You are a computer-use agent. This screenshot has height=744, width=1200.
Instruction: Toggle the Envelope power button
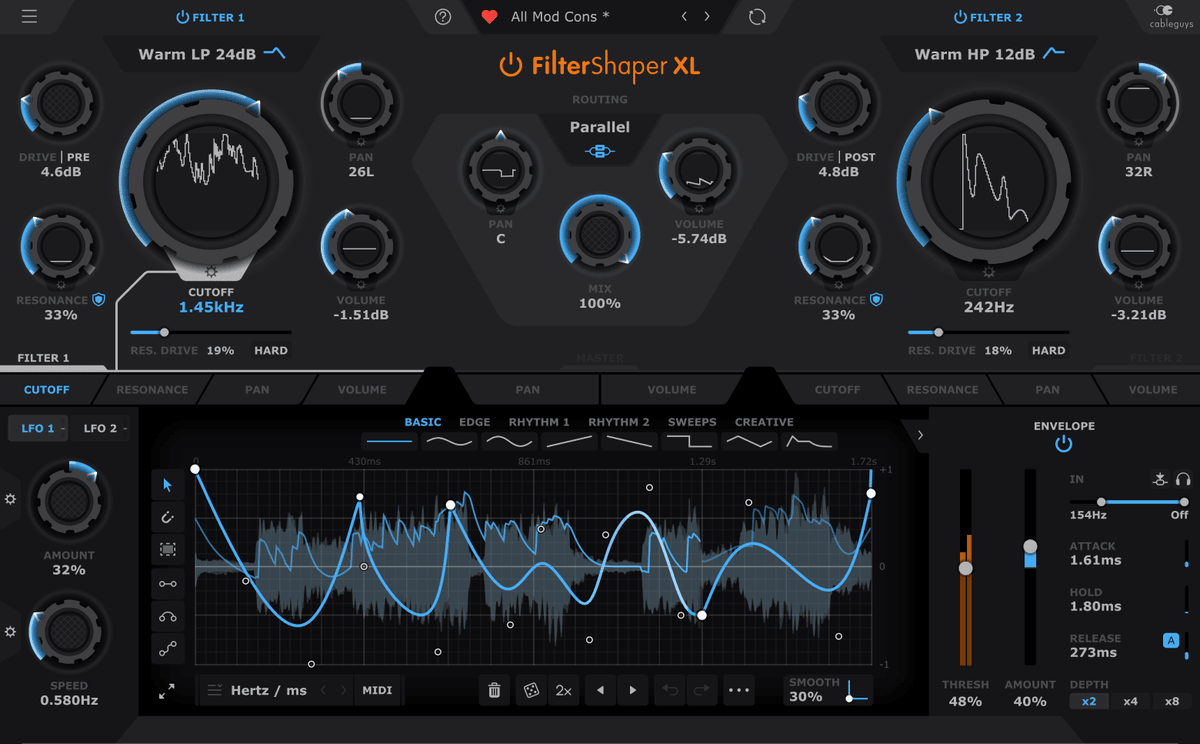coord(1063,443)
